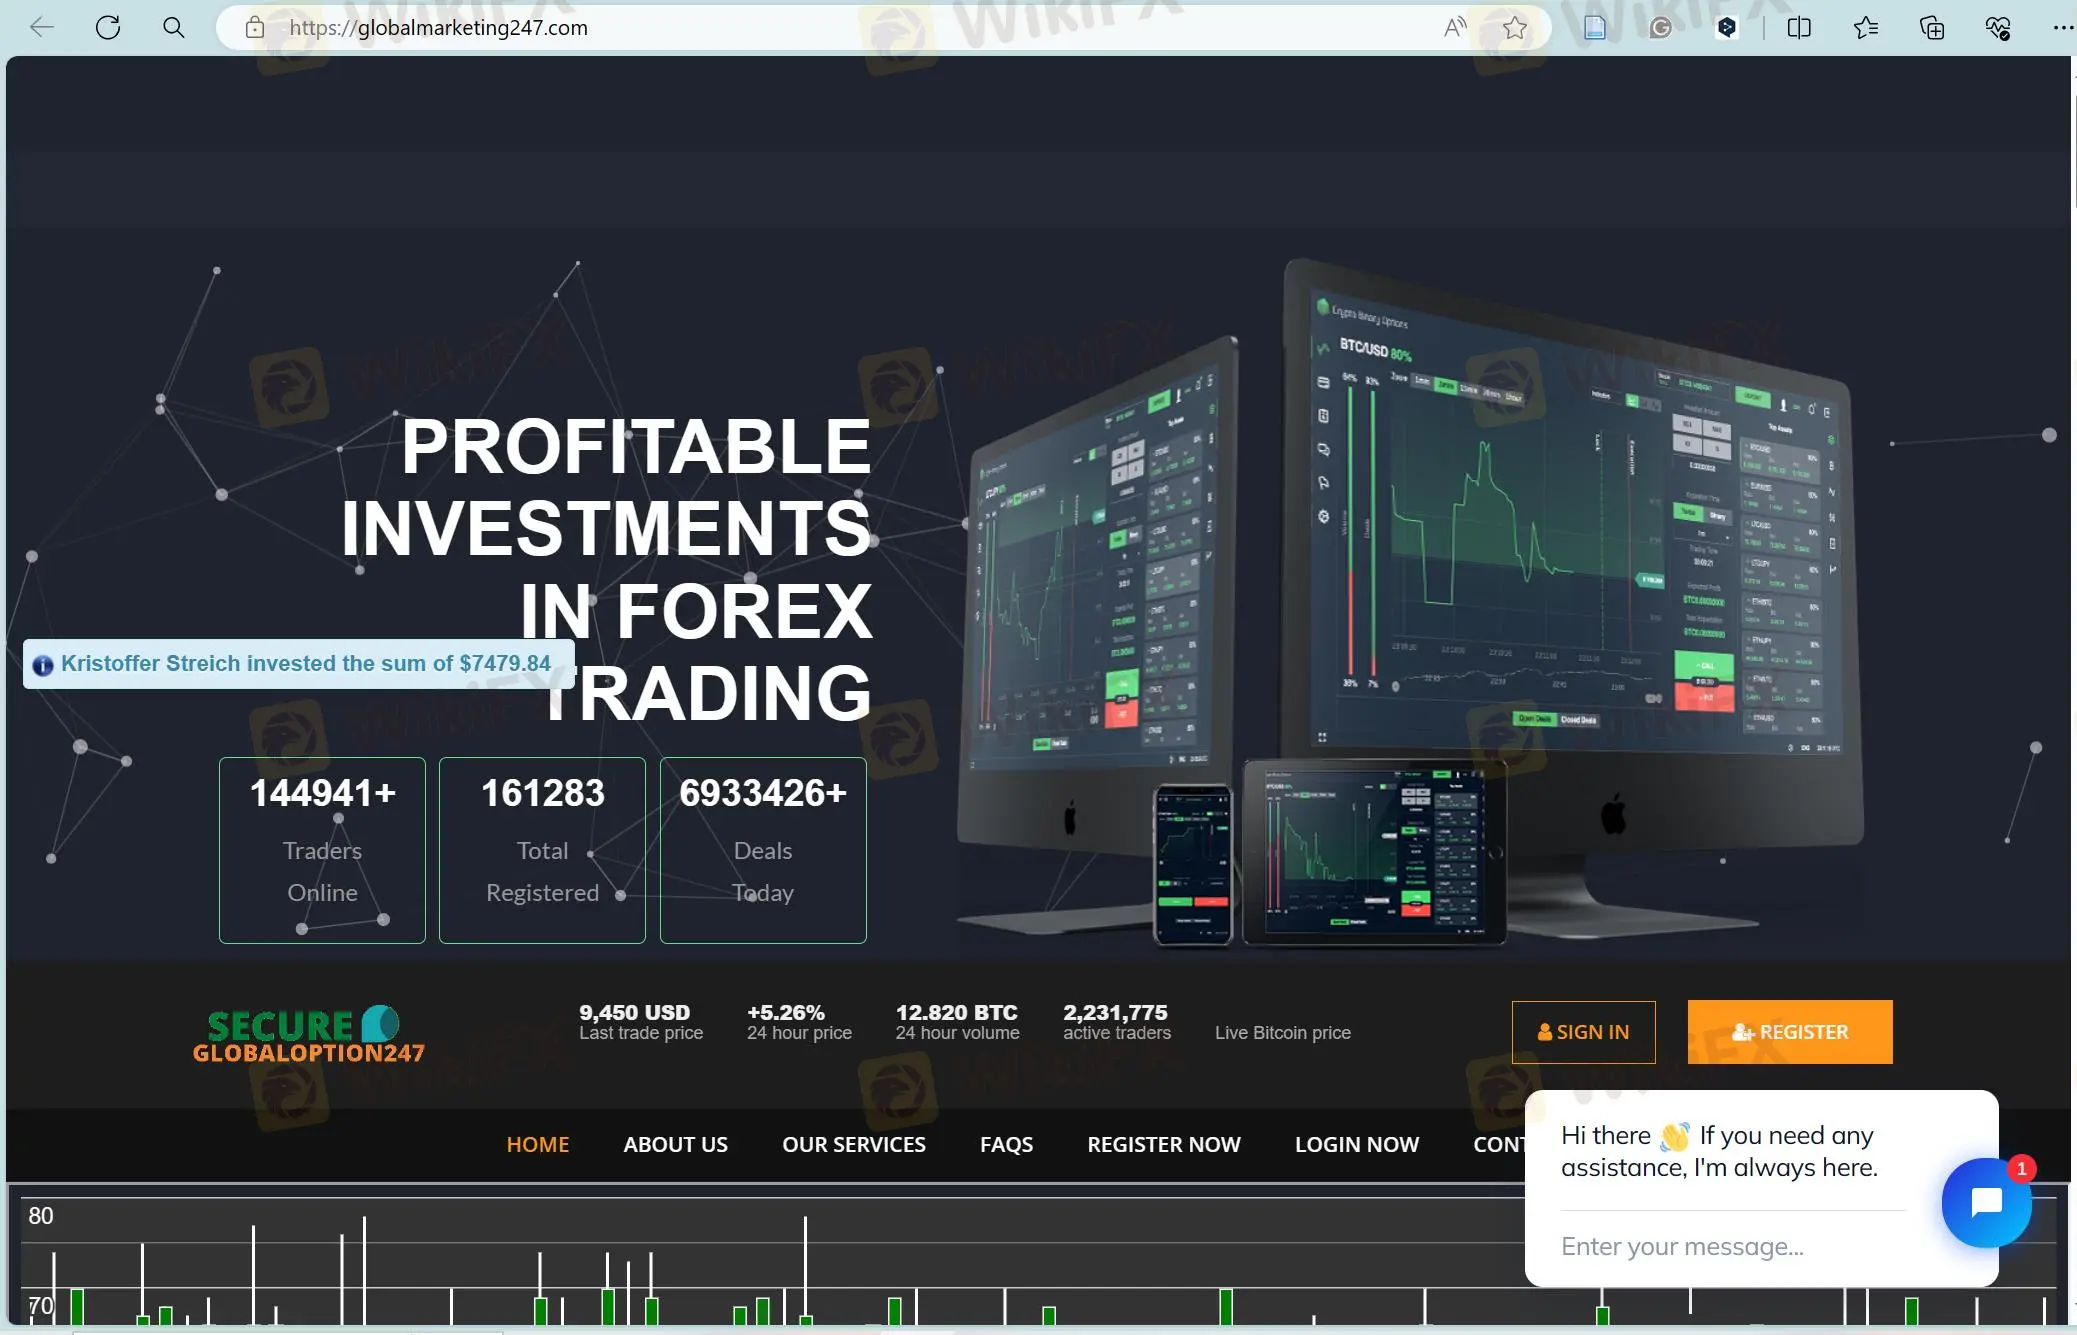Select the REGISTER NOW tab
This screenshot has width=2077, height=1335.
pyautogui.click(x=1163, y=1144)
